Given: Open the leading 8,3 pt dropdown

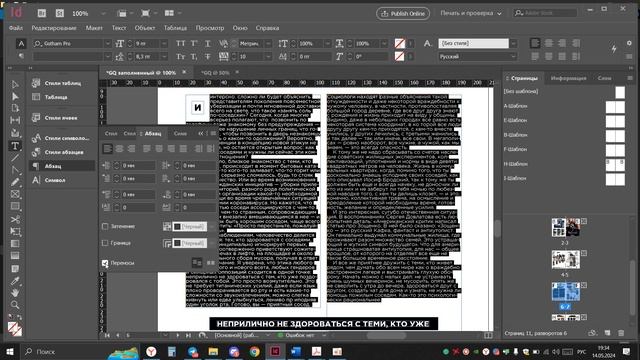Looking at the screenshot, I should (164, 56).
